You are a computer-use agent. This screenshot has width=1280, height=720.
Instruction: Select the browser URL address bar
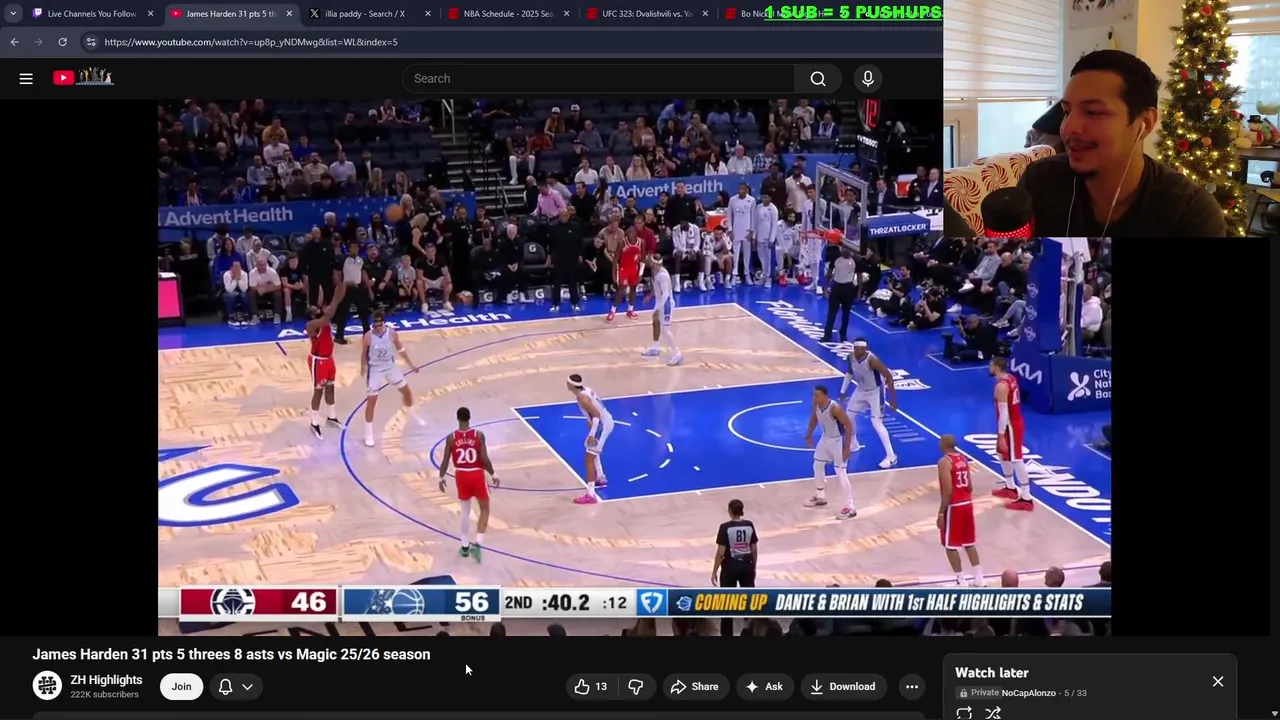[x=510, y=42]
